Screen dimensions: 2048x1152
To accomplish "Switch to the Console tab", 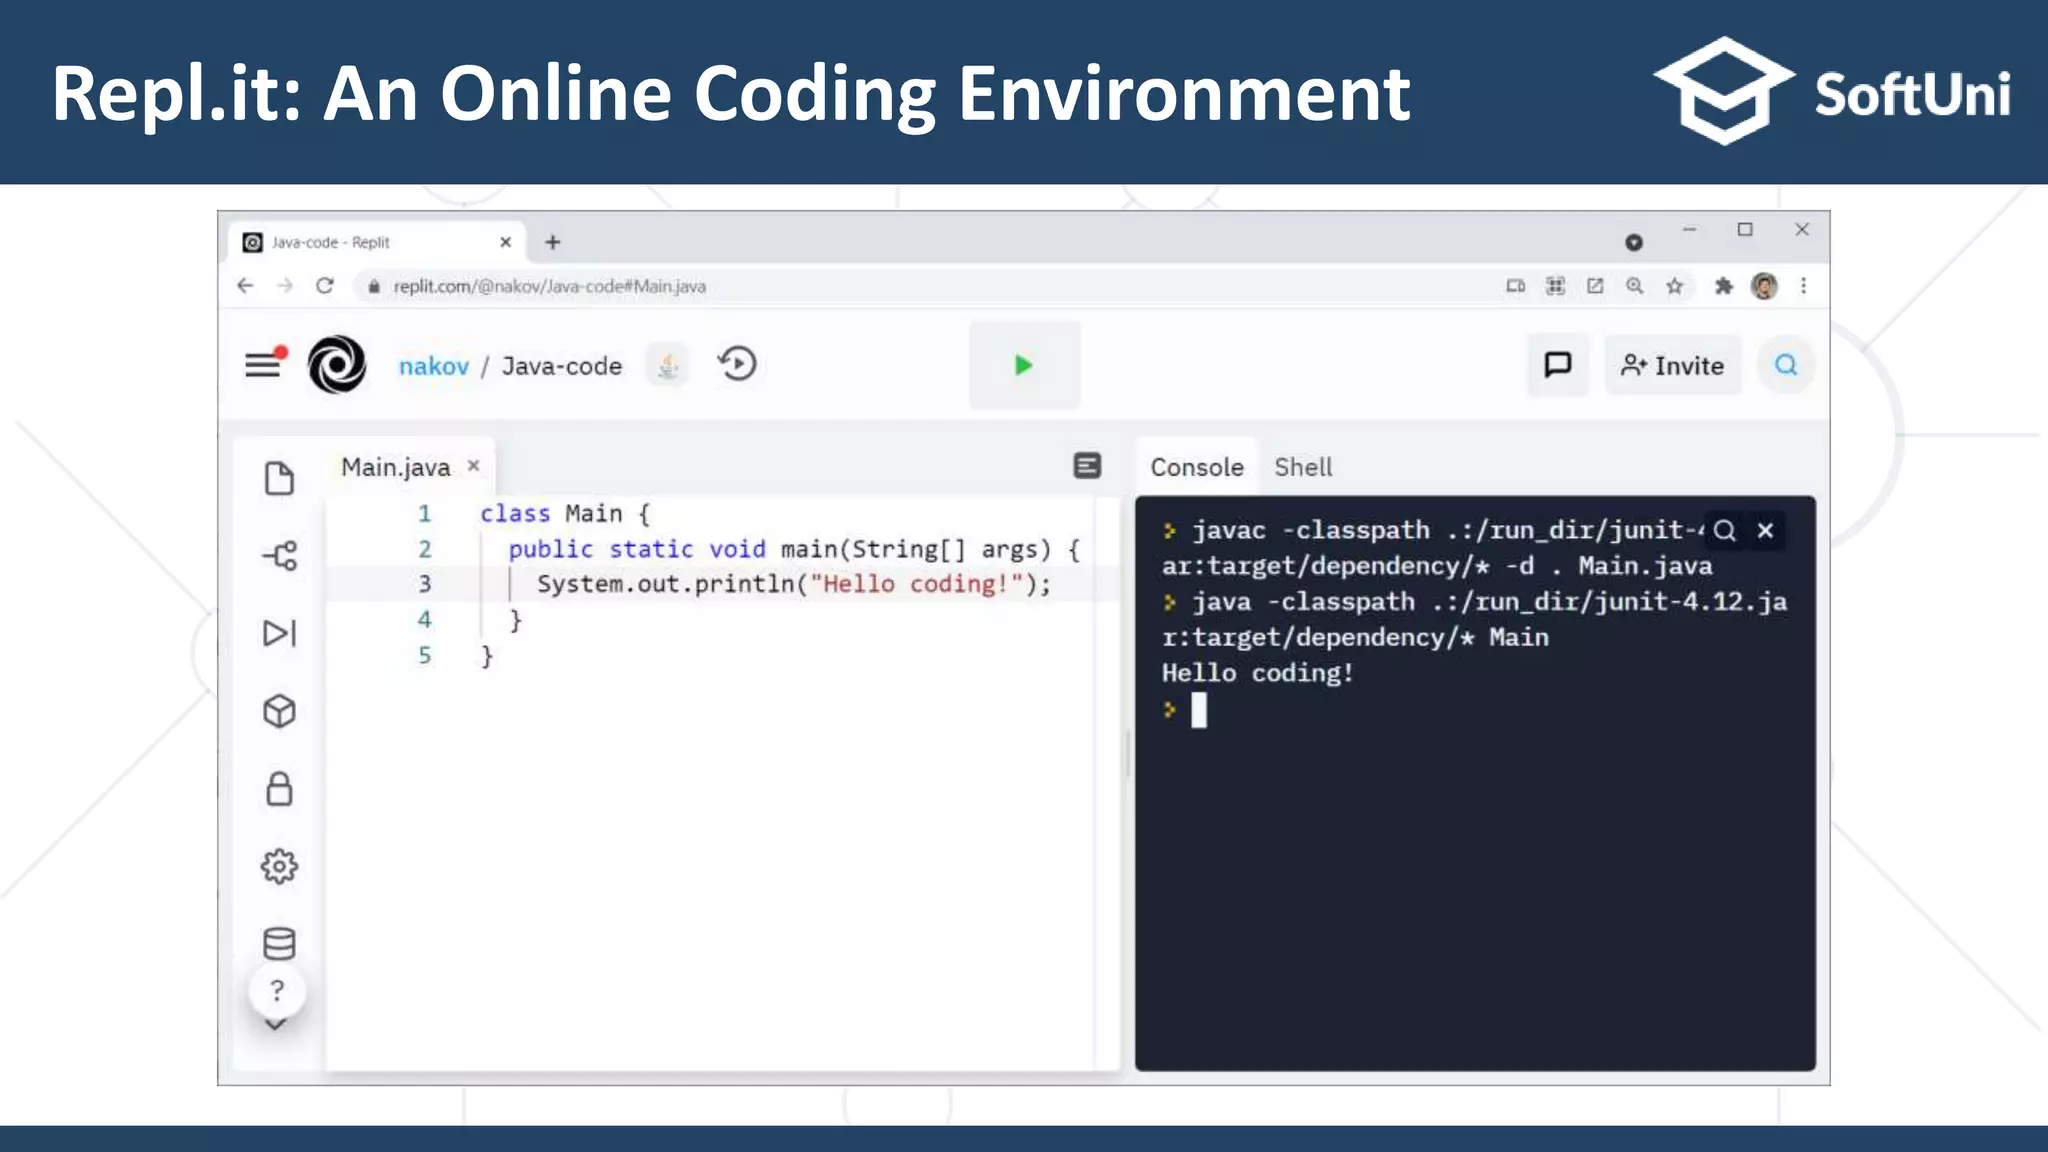I will point(1196,467).
